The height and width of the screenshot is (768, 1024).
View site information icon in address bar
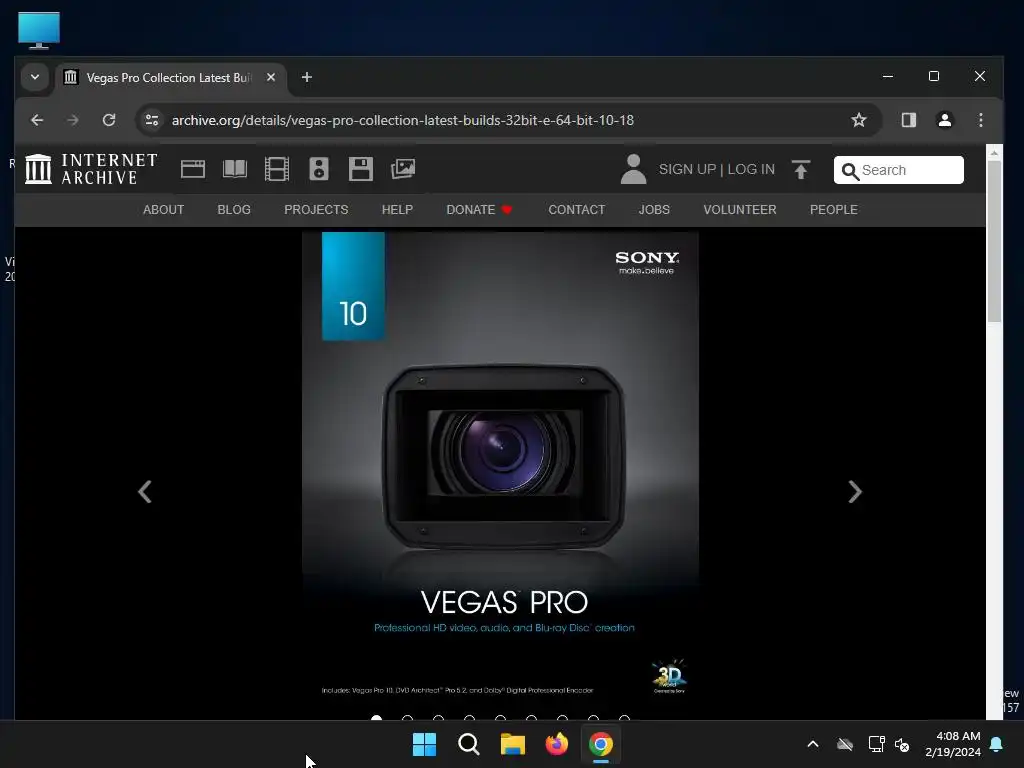(152, 120)
